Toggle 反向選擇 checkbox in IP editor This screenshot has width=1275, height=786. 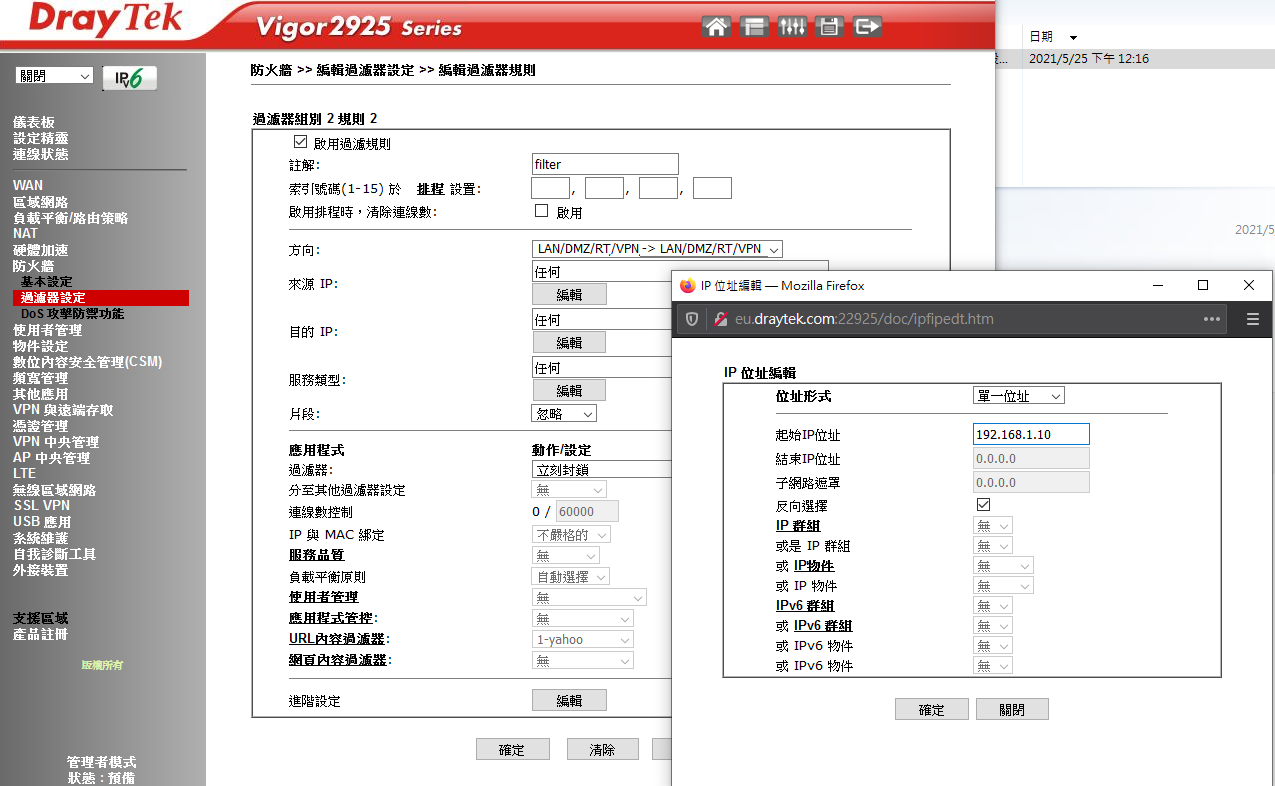[x=983, y=505]
